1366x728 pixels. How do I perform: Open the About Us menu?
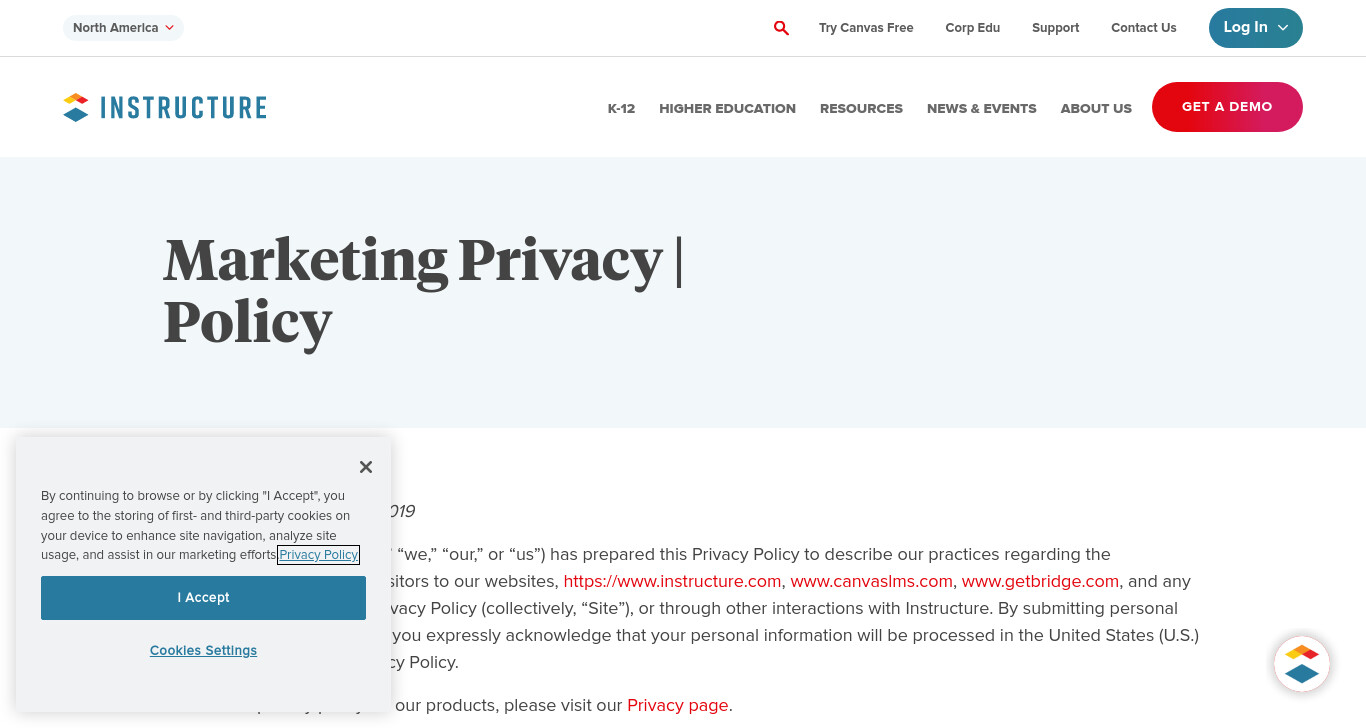(1096, 108)
